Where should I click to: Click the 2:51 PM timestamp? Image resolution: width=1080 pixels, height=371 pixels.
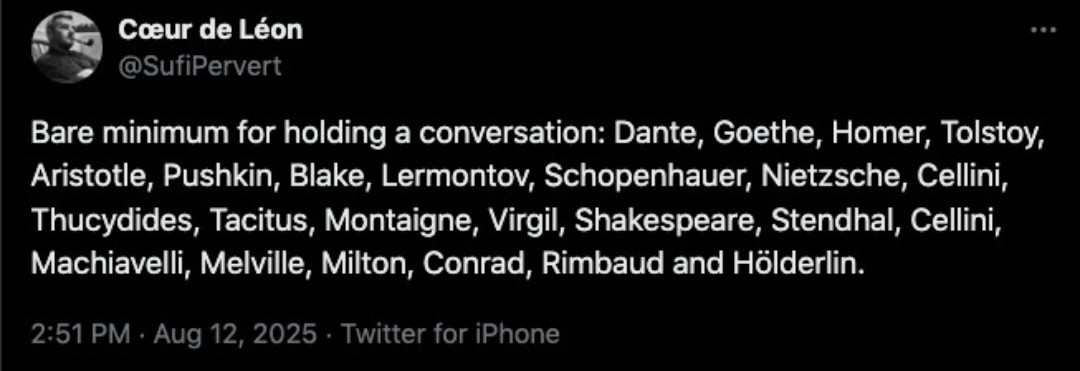click(81, 335)
